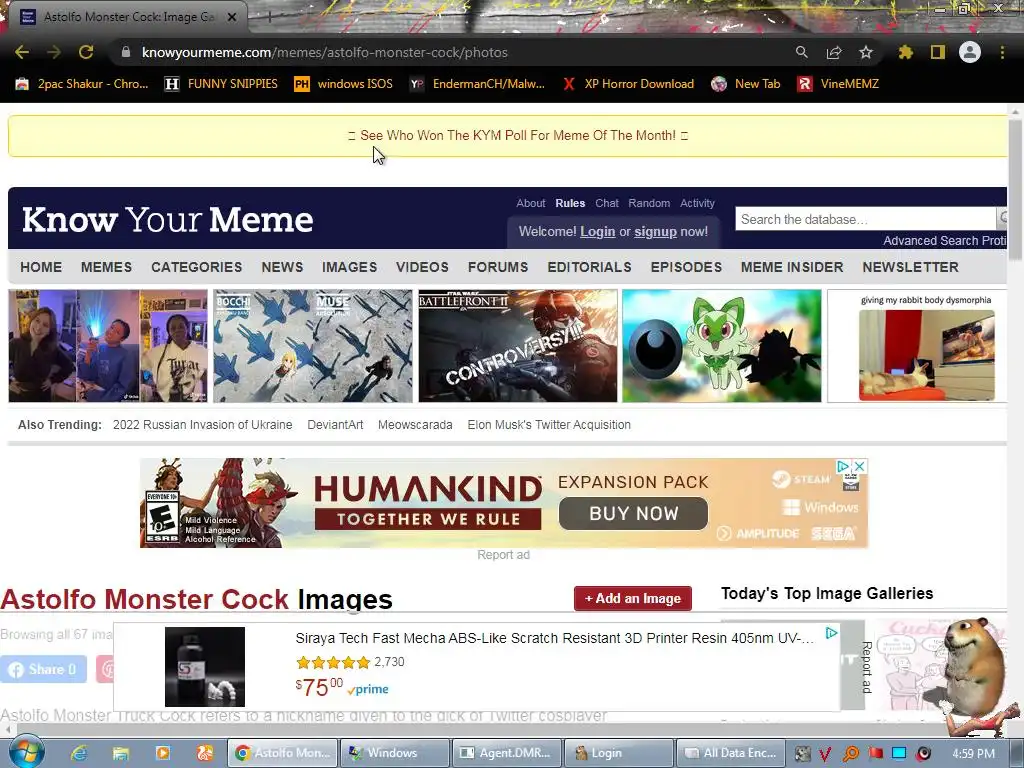Click BUY NOW on Humankind ad
This screenshot has height=768, width=1024.
click(633, 514)
